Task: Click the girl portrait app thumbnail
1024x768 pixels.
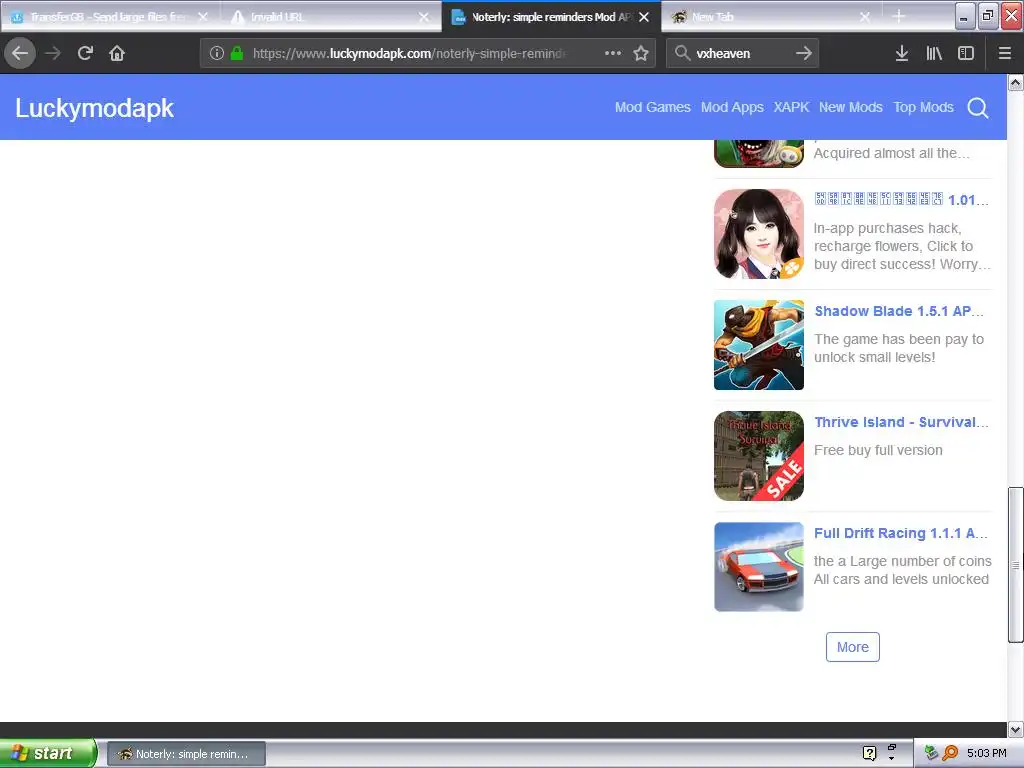Action: click(x=759, y=234)
